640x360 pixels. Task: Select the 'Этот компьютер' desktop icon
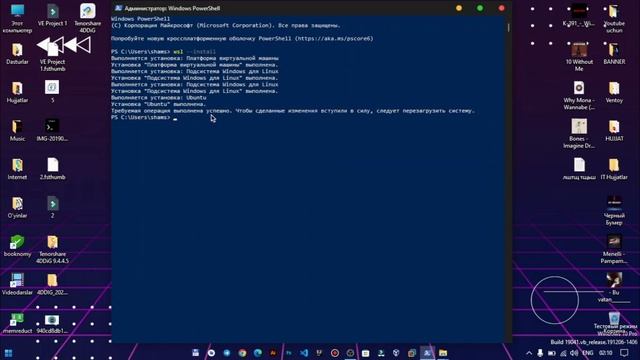pos(17,18)
